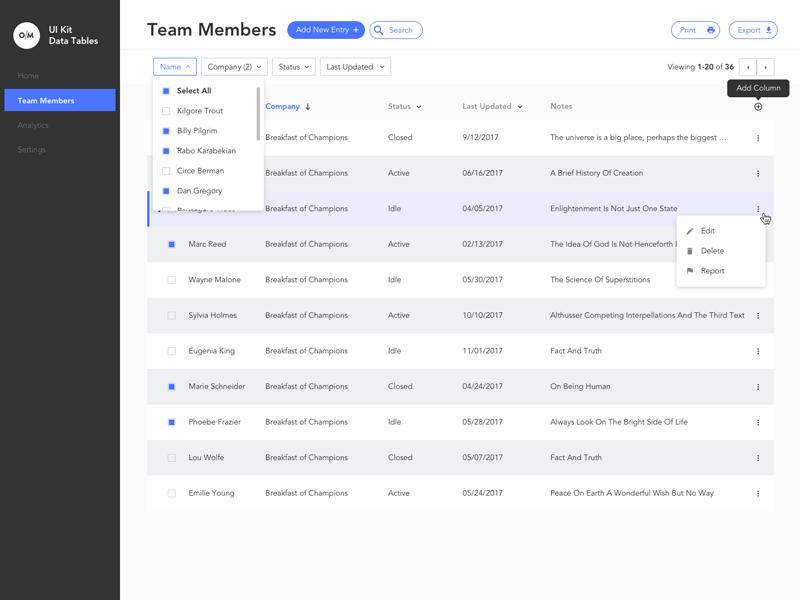The width and height of the screenshot is (800, 600).
Task: Click the O|M logo circle
Action: click(x=27, y=35)
